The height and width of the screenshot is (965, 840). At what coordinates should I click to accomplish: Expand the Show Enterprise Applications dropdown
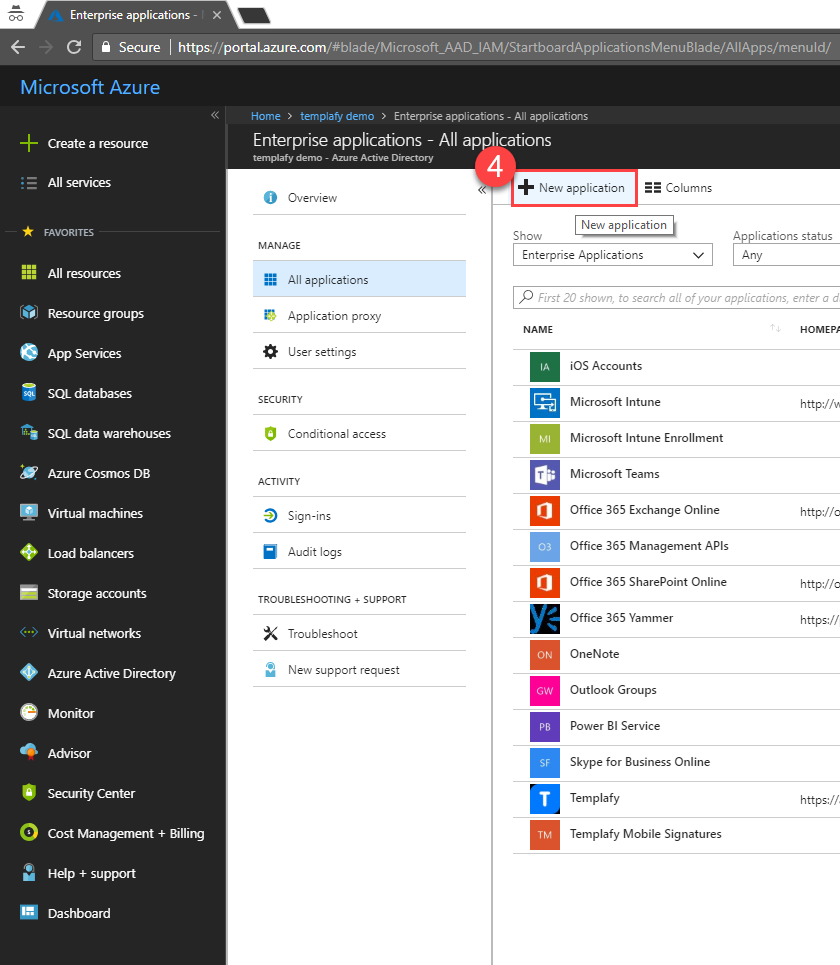point(612,255)
